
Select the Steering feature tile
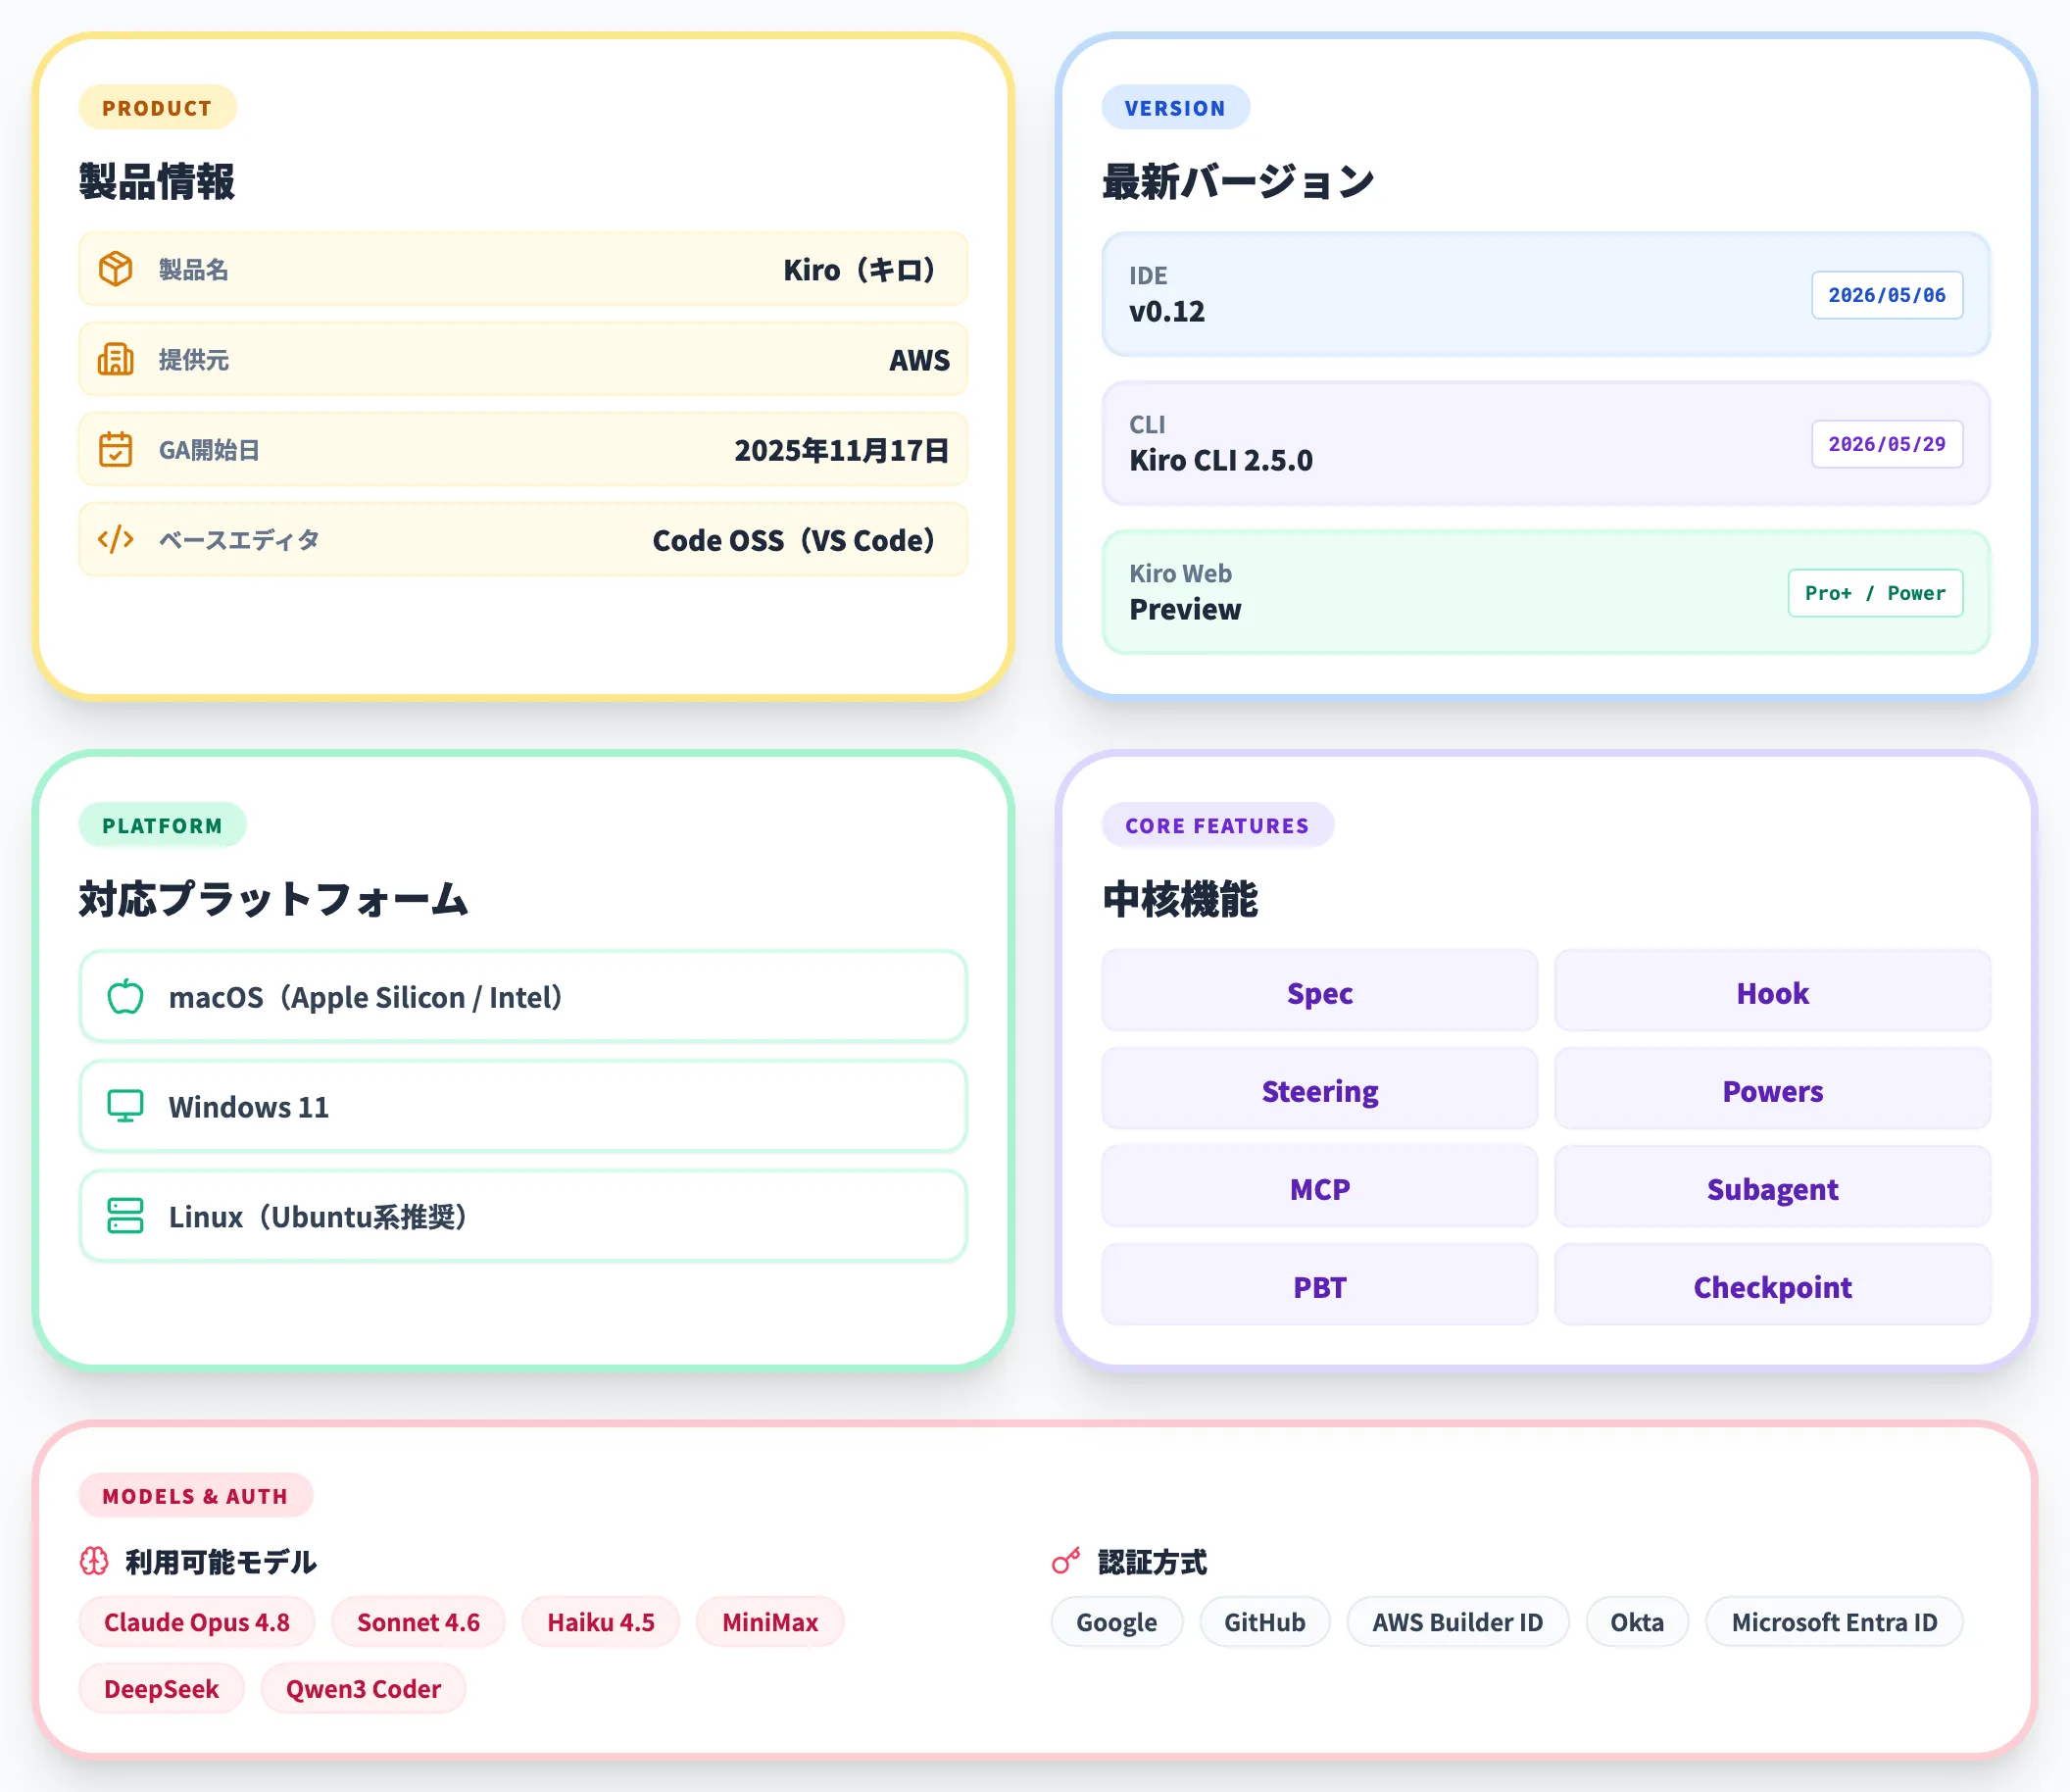coord(1319,1089)
